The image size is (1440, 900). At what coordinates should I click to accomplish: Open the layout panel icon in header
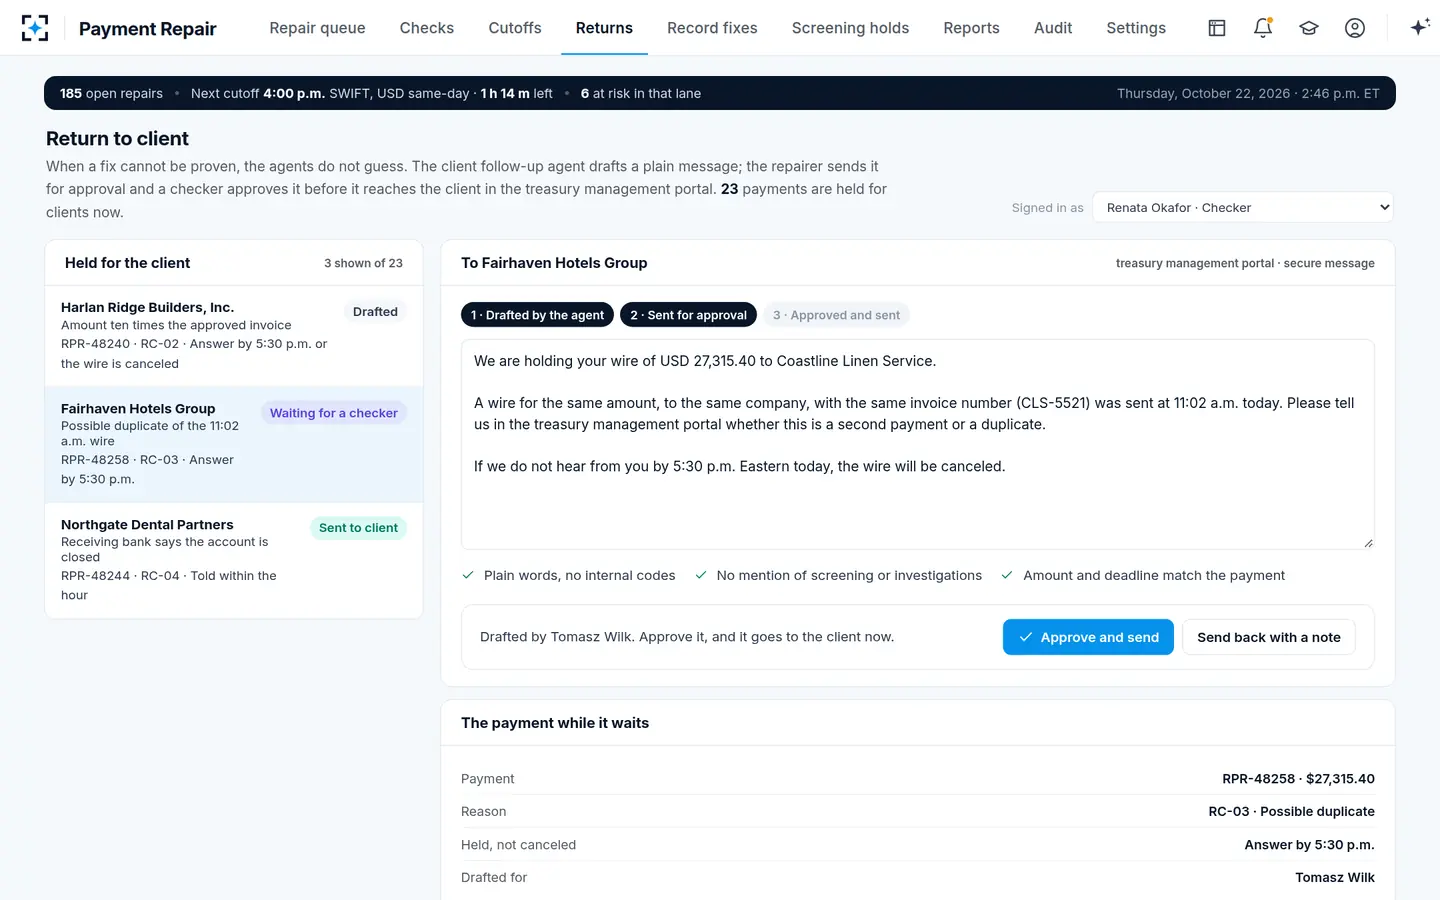click(1217, 28)
